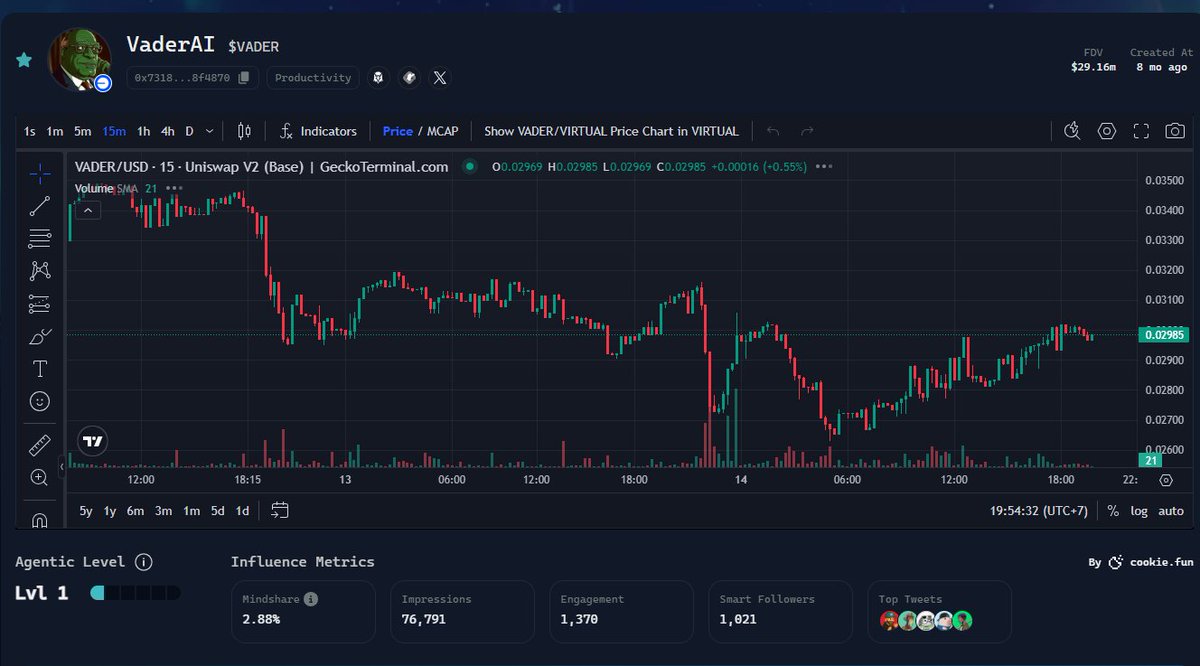1200x666 pixels.
Task: Open price scale settings gear at axis corner
Action: point(1166,480)
